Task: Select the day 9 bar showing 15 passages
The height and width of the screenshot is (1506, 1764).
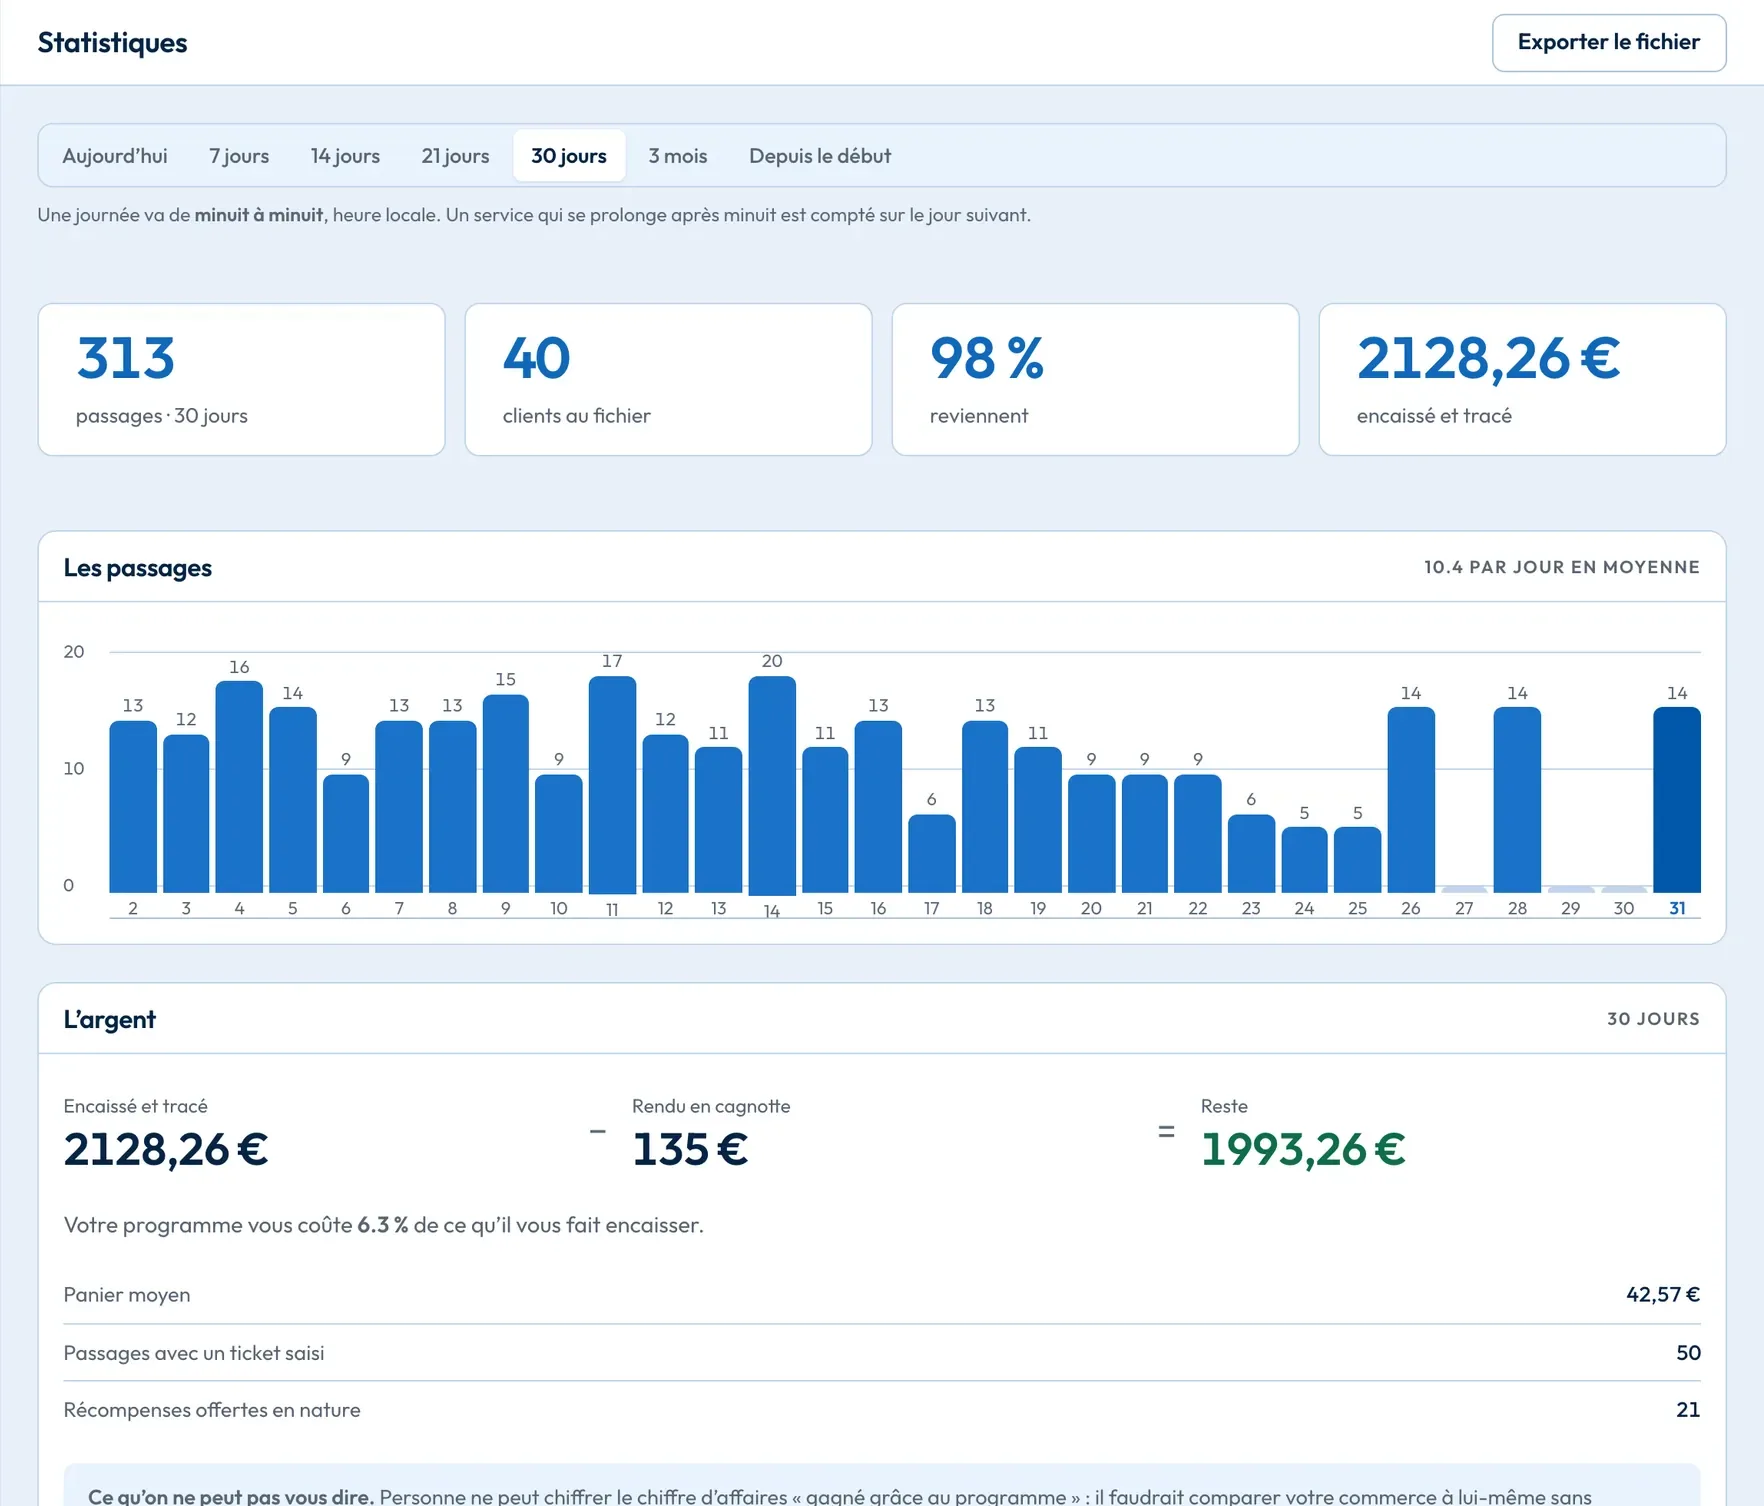Action: (x=506, y=794)
